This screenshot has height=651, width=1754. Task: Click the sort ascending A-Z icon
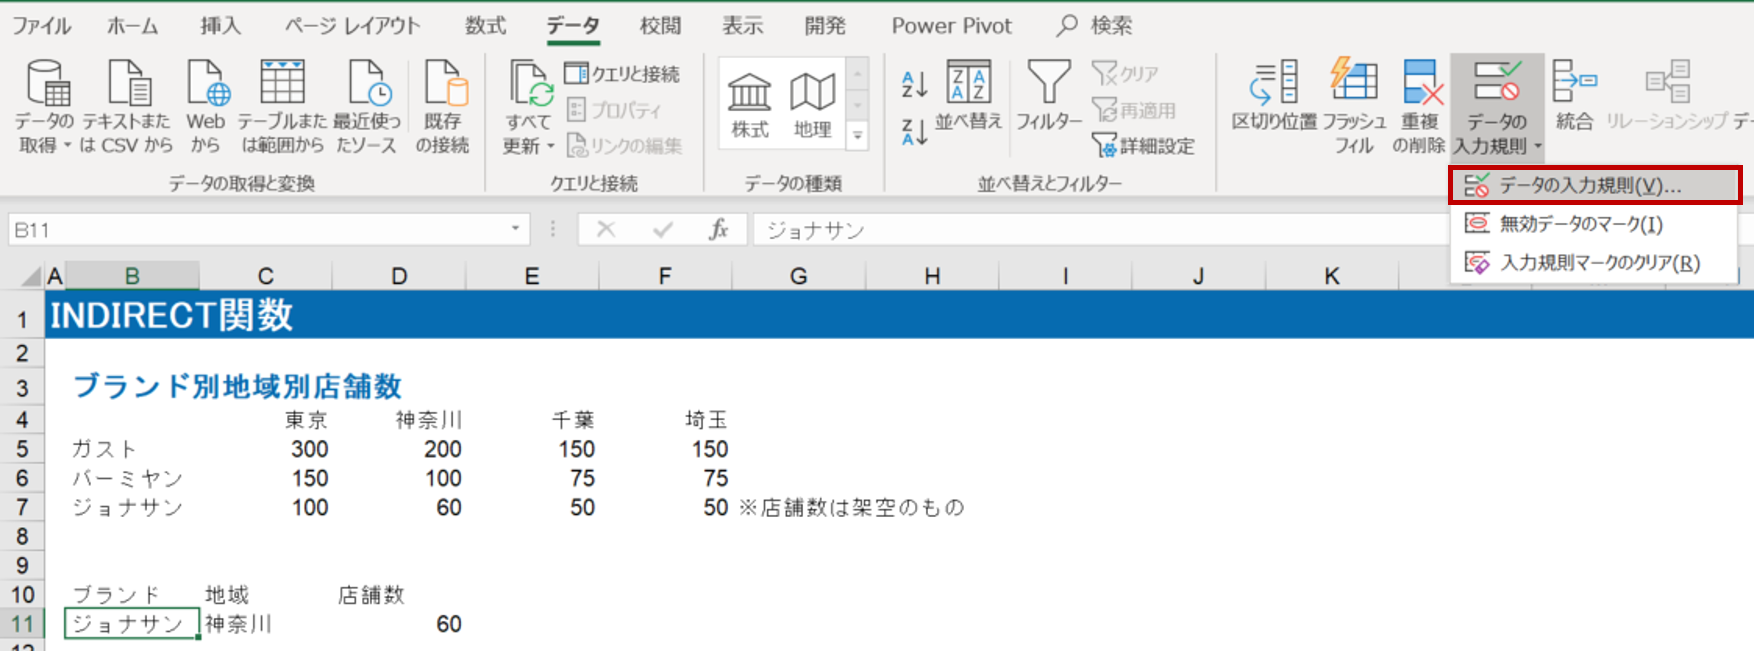coord(914,84)
